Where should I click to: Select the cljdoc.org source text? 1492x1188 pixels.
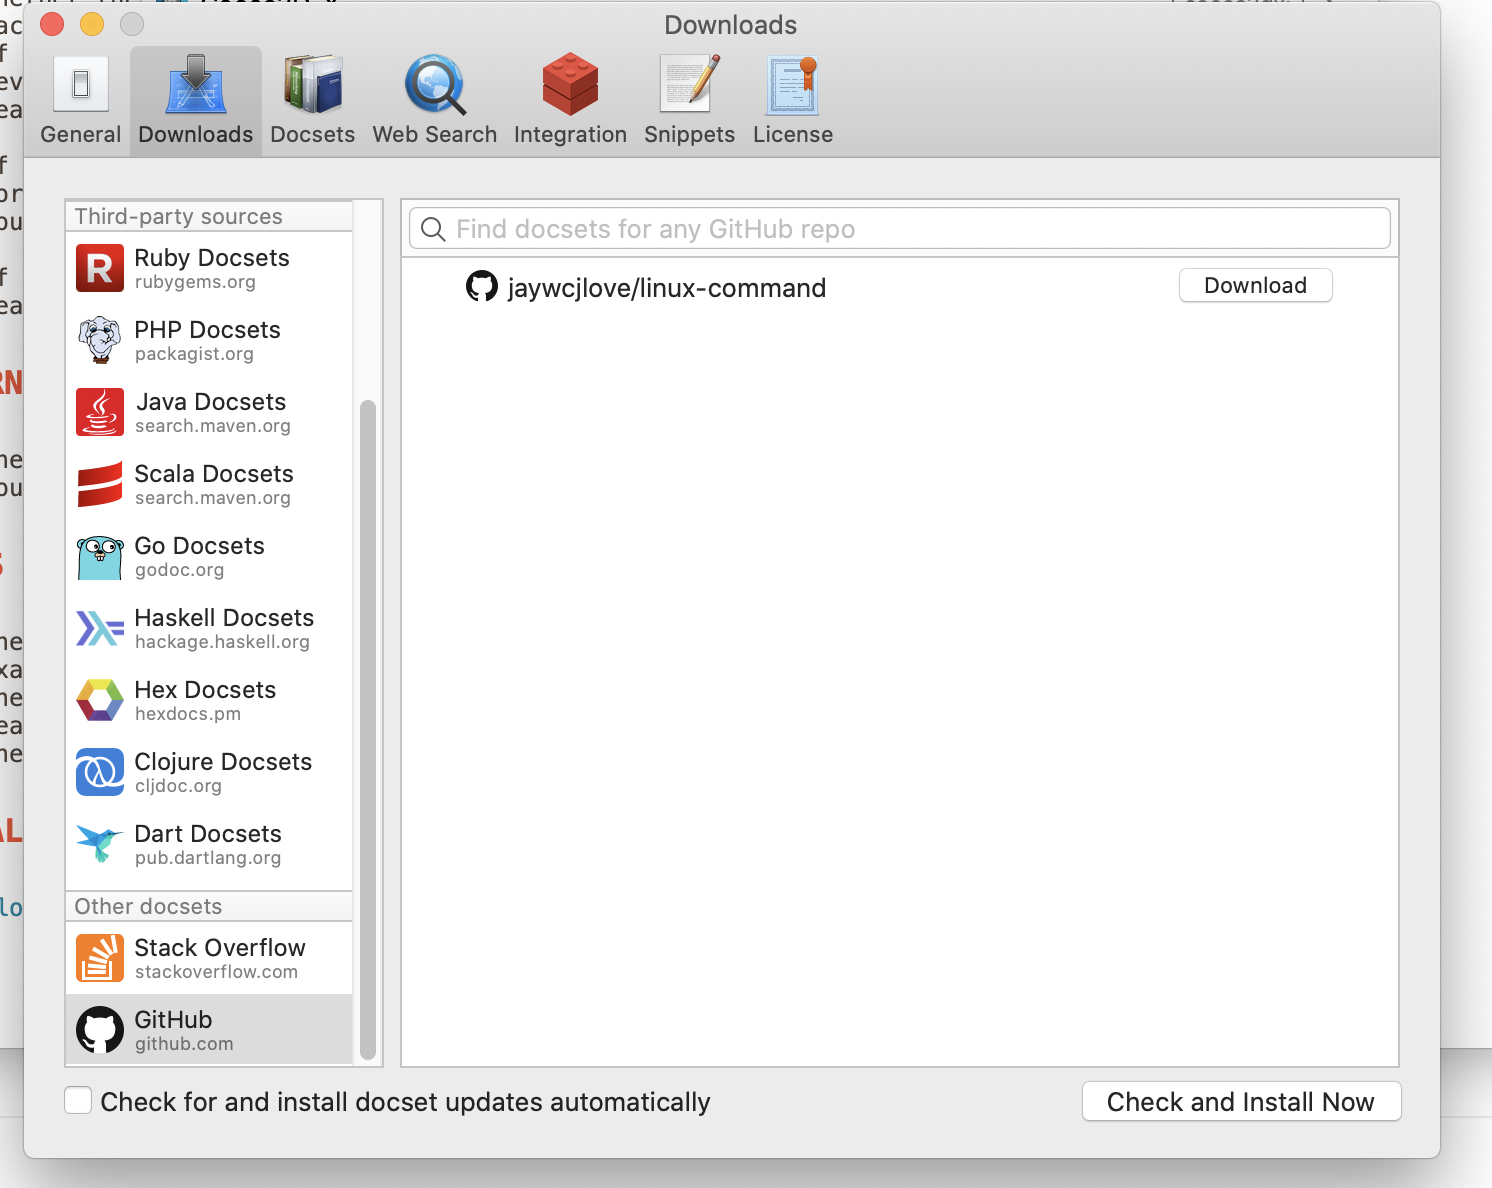tap(178, 786)
